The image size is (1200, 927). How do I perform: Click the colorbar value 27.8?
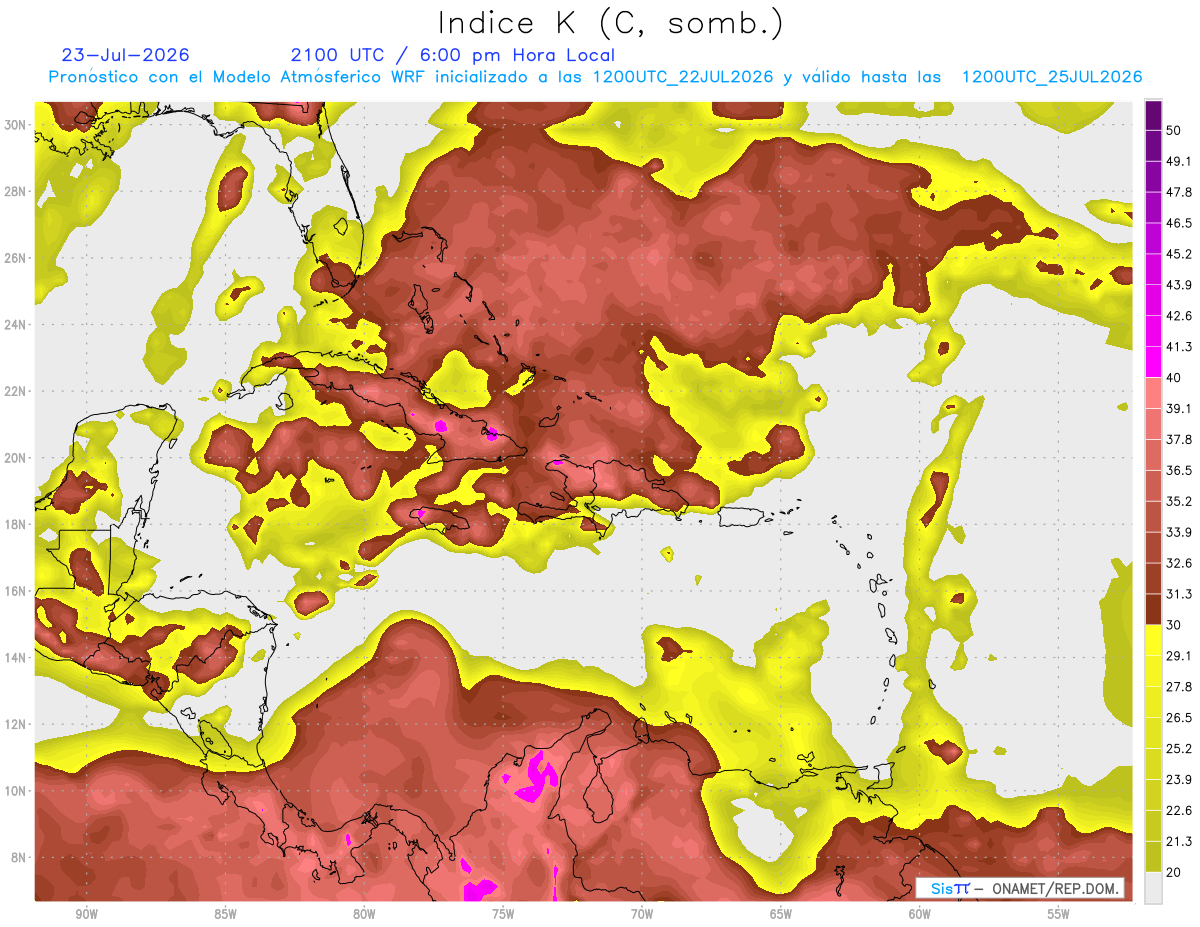pos(1178,687)
